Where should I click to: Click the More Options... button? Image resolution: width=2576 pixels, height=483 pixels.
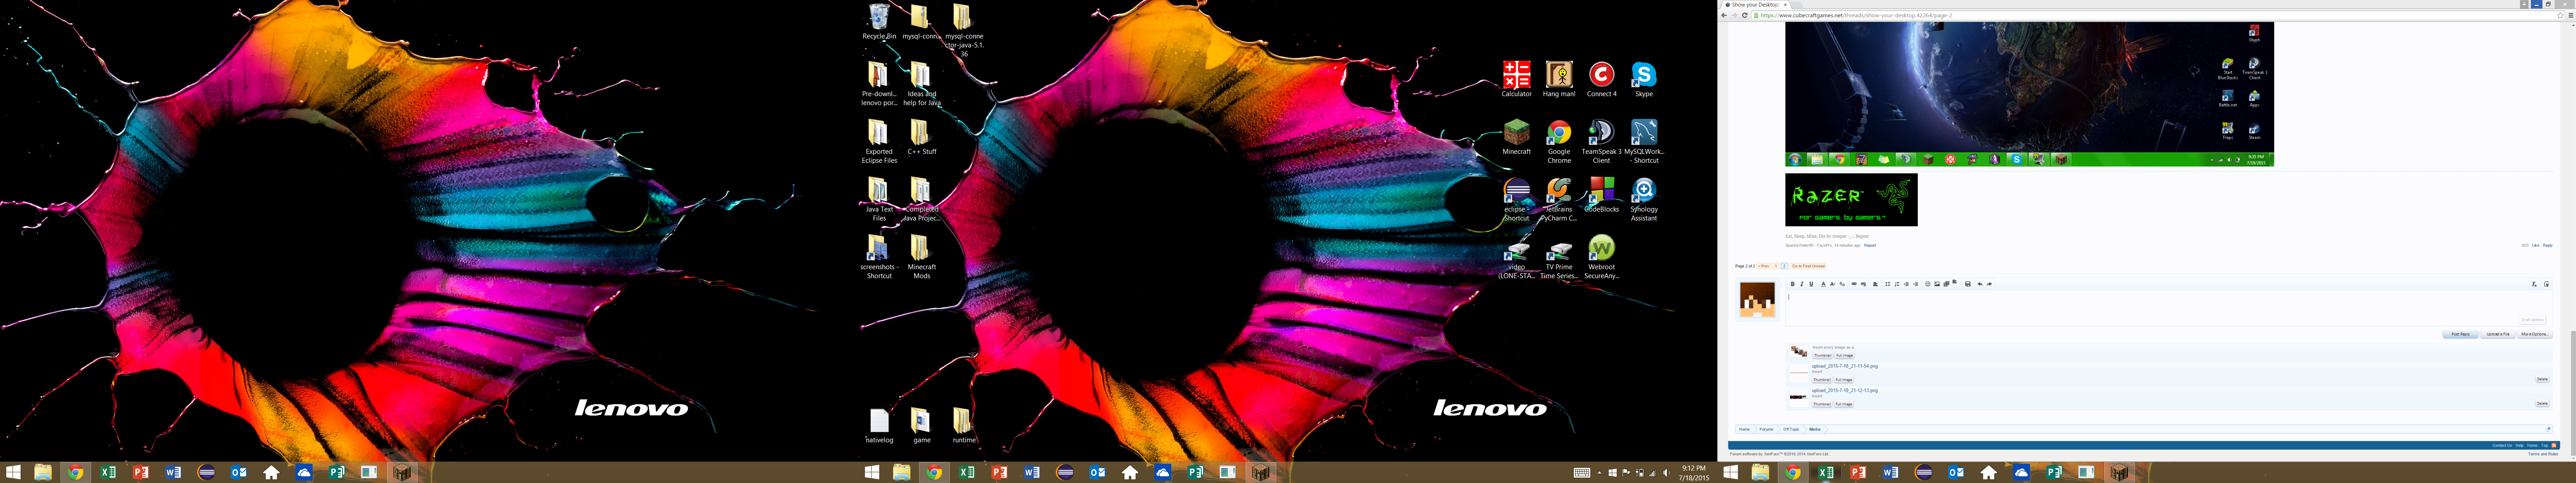[x=2535, y=334]
